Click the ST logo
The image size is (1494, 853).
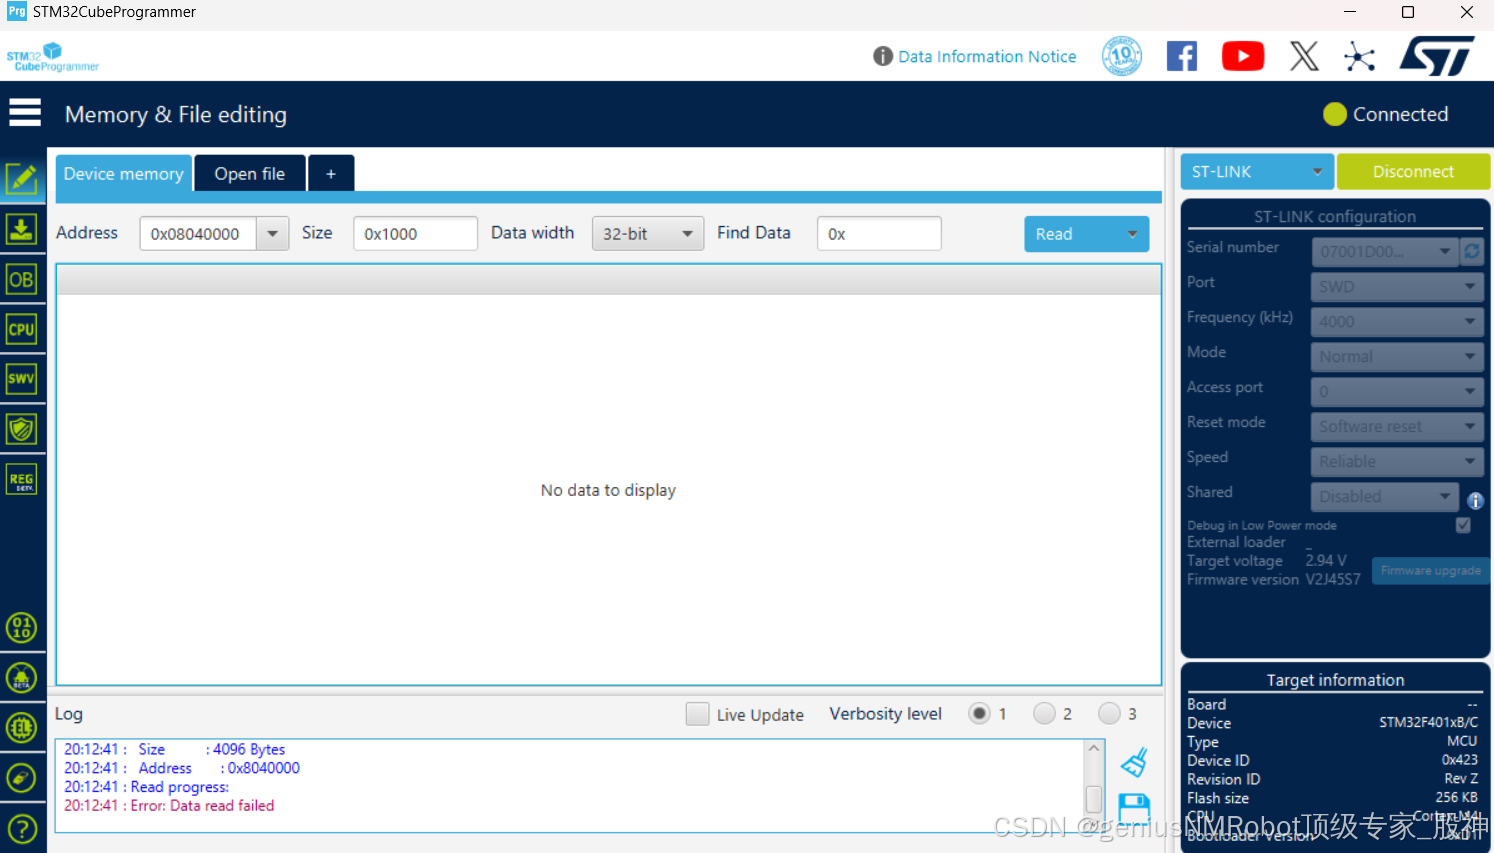coord(1437,56)
